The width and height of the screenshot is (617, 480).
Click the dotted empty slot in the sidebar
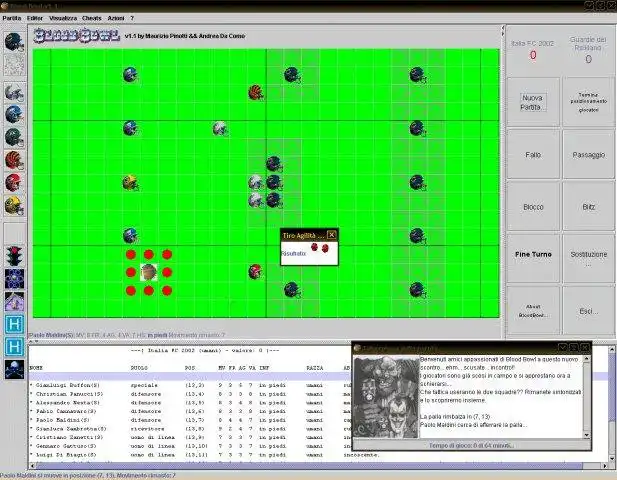click(15, 65)
